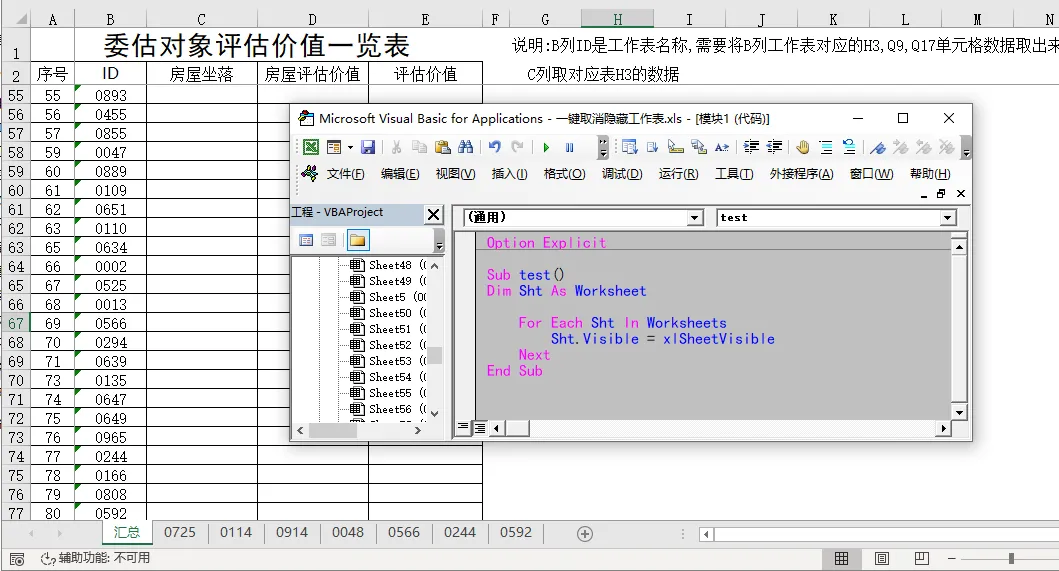
Task: Click the Break pause icon
Action: tap(569, 147)
